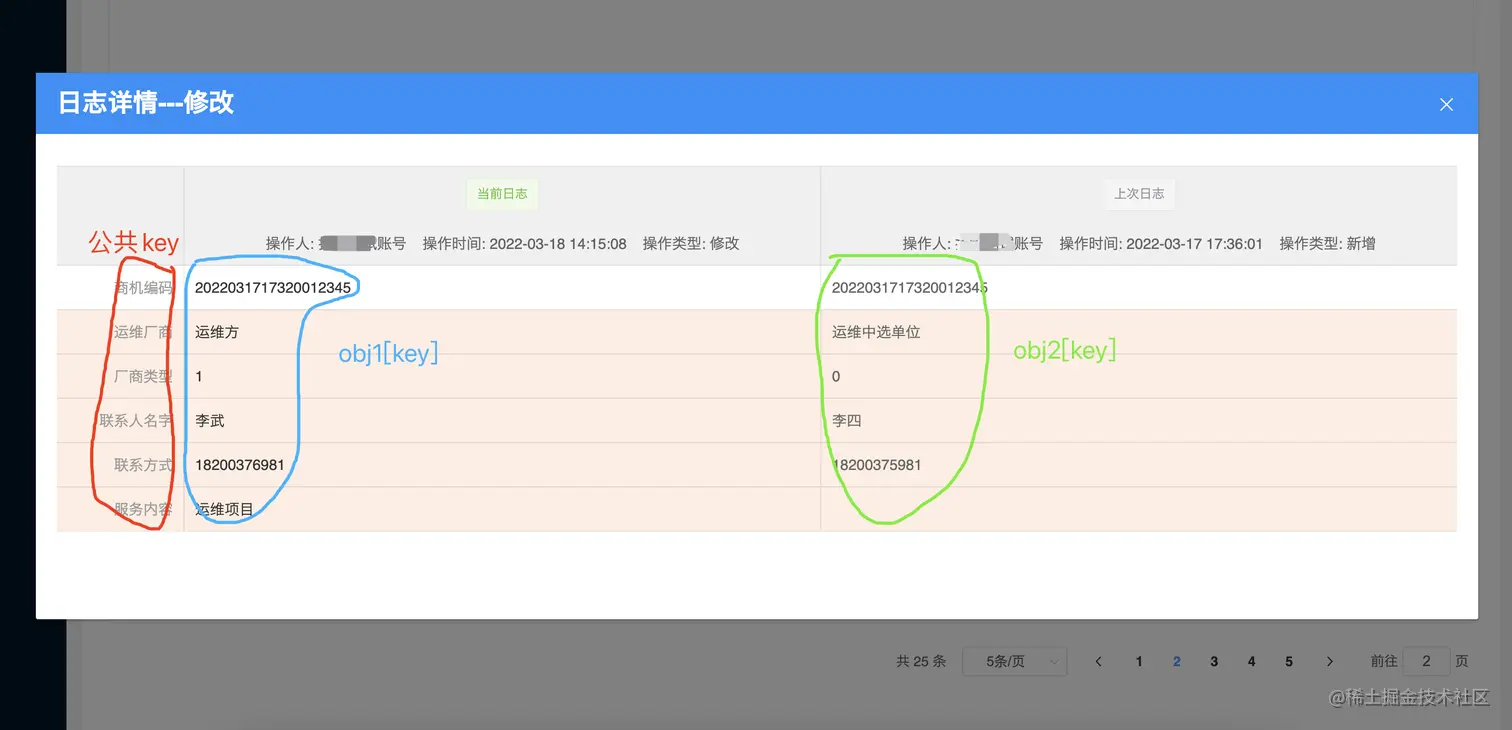Click 操作时间: 2022-03-18 14:15:08 text
The height and width of the screenshot is (730, 1512).
click(525, 243)
